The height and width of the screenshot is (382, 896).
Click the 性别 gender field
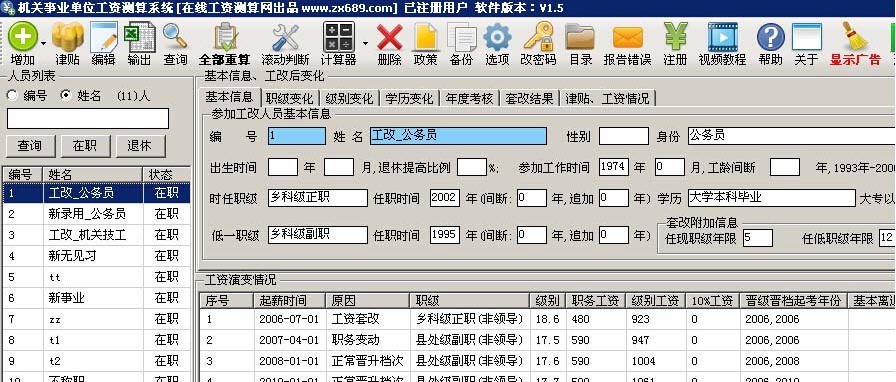tap(623, 136)
